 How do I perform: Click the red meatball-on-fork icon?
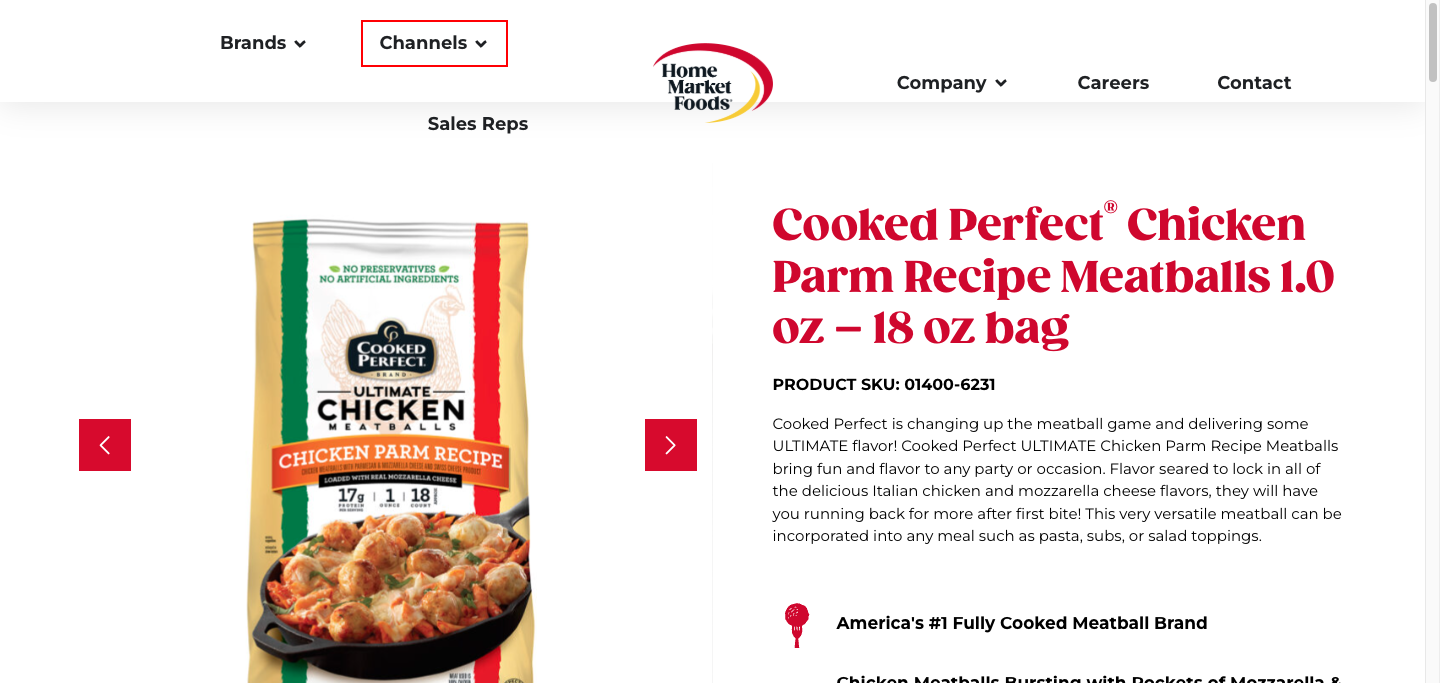click(x=796, y=624)
